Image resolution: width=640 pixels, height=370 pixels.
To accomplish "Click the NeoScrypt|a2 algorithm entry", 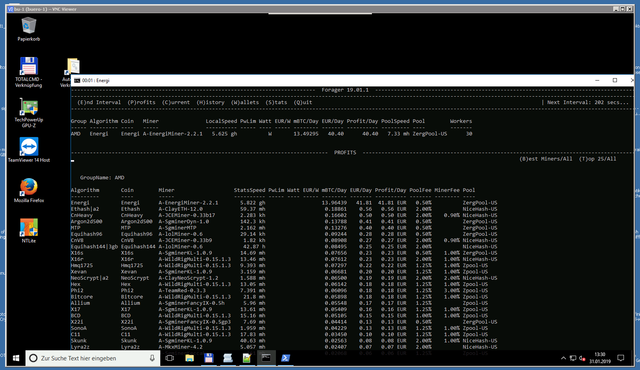I will click(x=89, y=278).
